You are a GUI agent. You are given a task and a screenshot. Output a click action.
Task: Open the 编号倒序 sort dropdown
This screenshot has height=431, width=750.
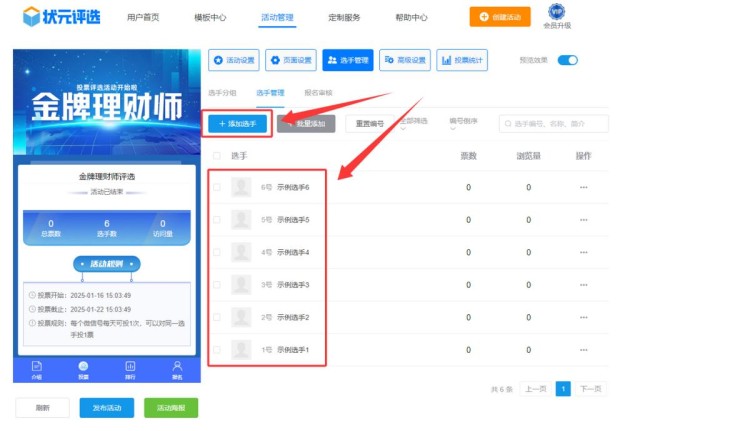465,123
